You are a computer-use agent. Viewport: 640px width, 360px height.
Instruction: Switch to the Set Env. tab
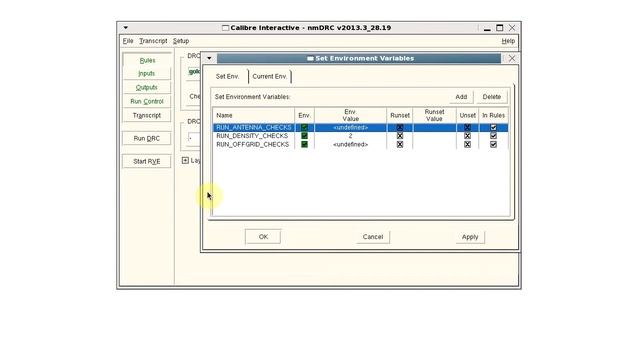(x=228, y=76)
